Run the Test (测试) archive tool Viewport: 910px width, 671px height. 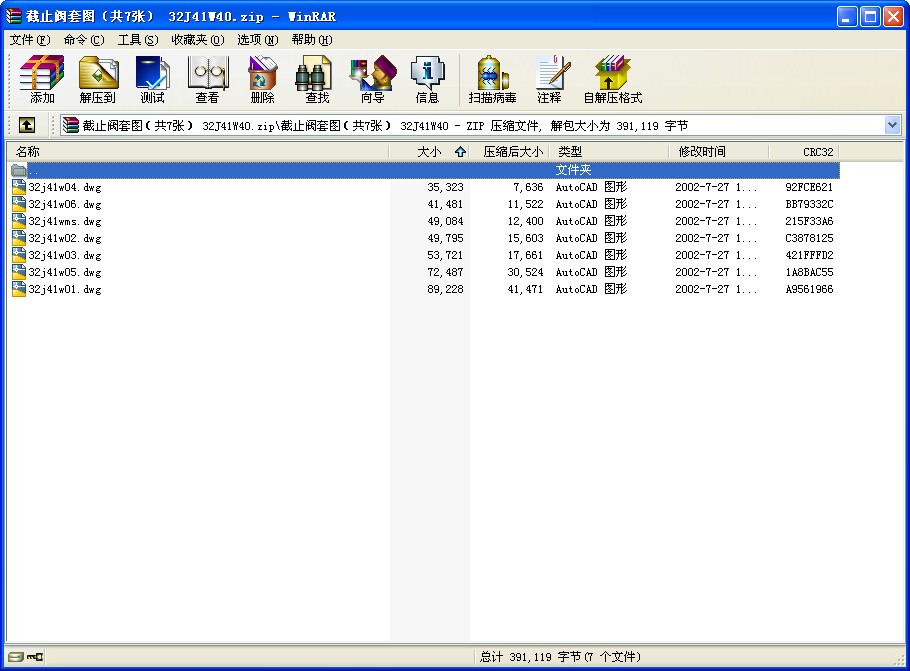(152, 80)
